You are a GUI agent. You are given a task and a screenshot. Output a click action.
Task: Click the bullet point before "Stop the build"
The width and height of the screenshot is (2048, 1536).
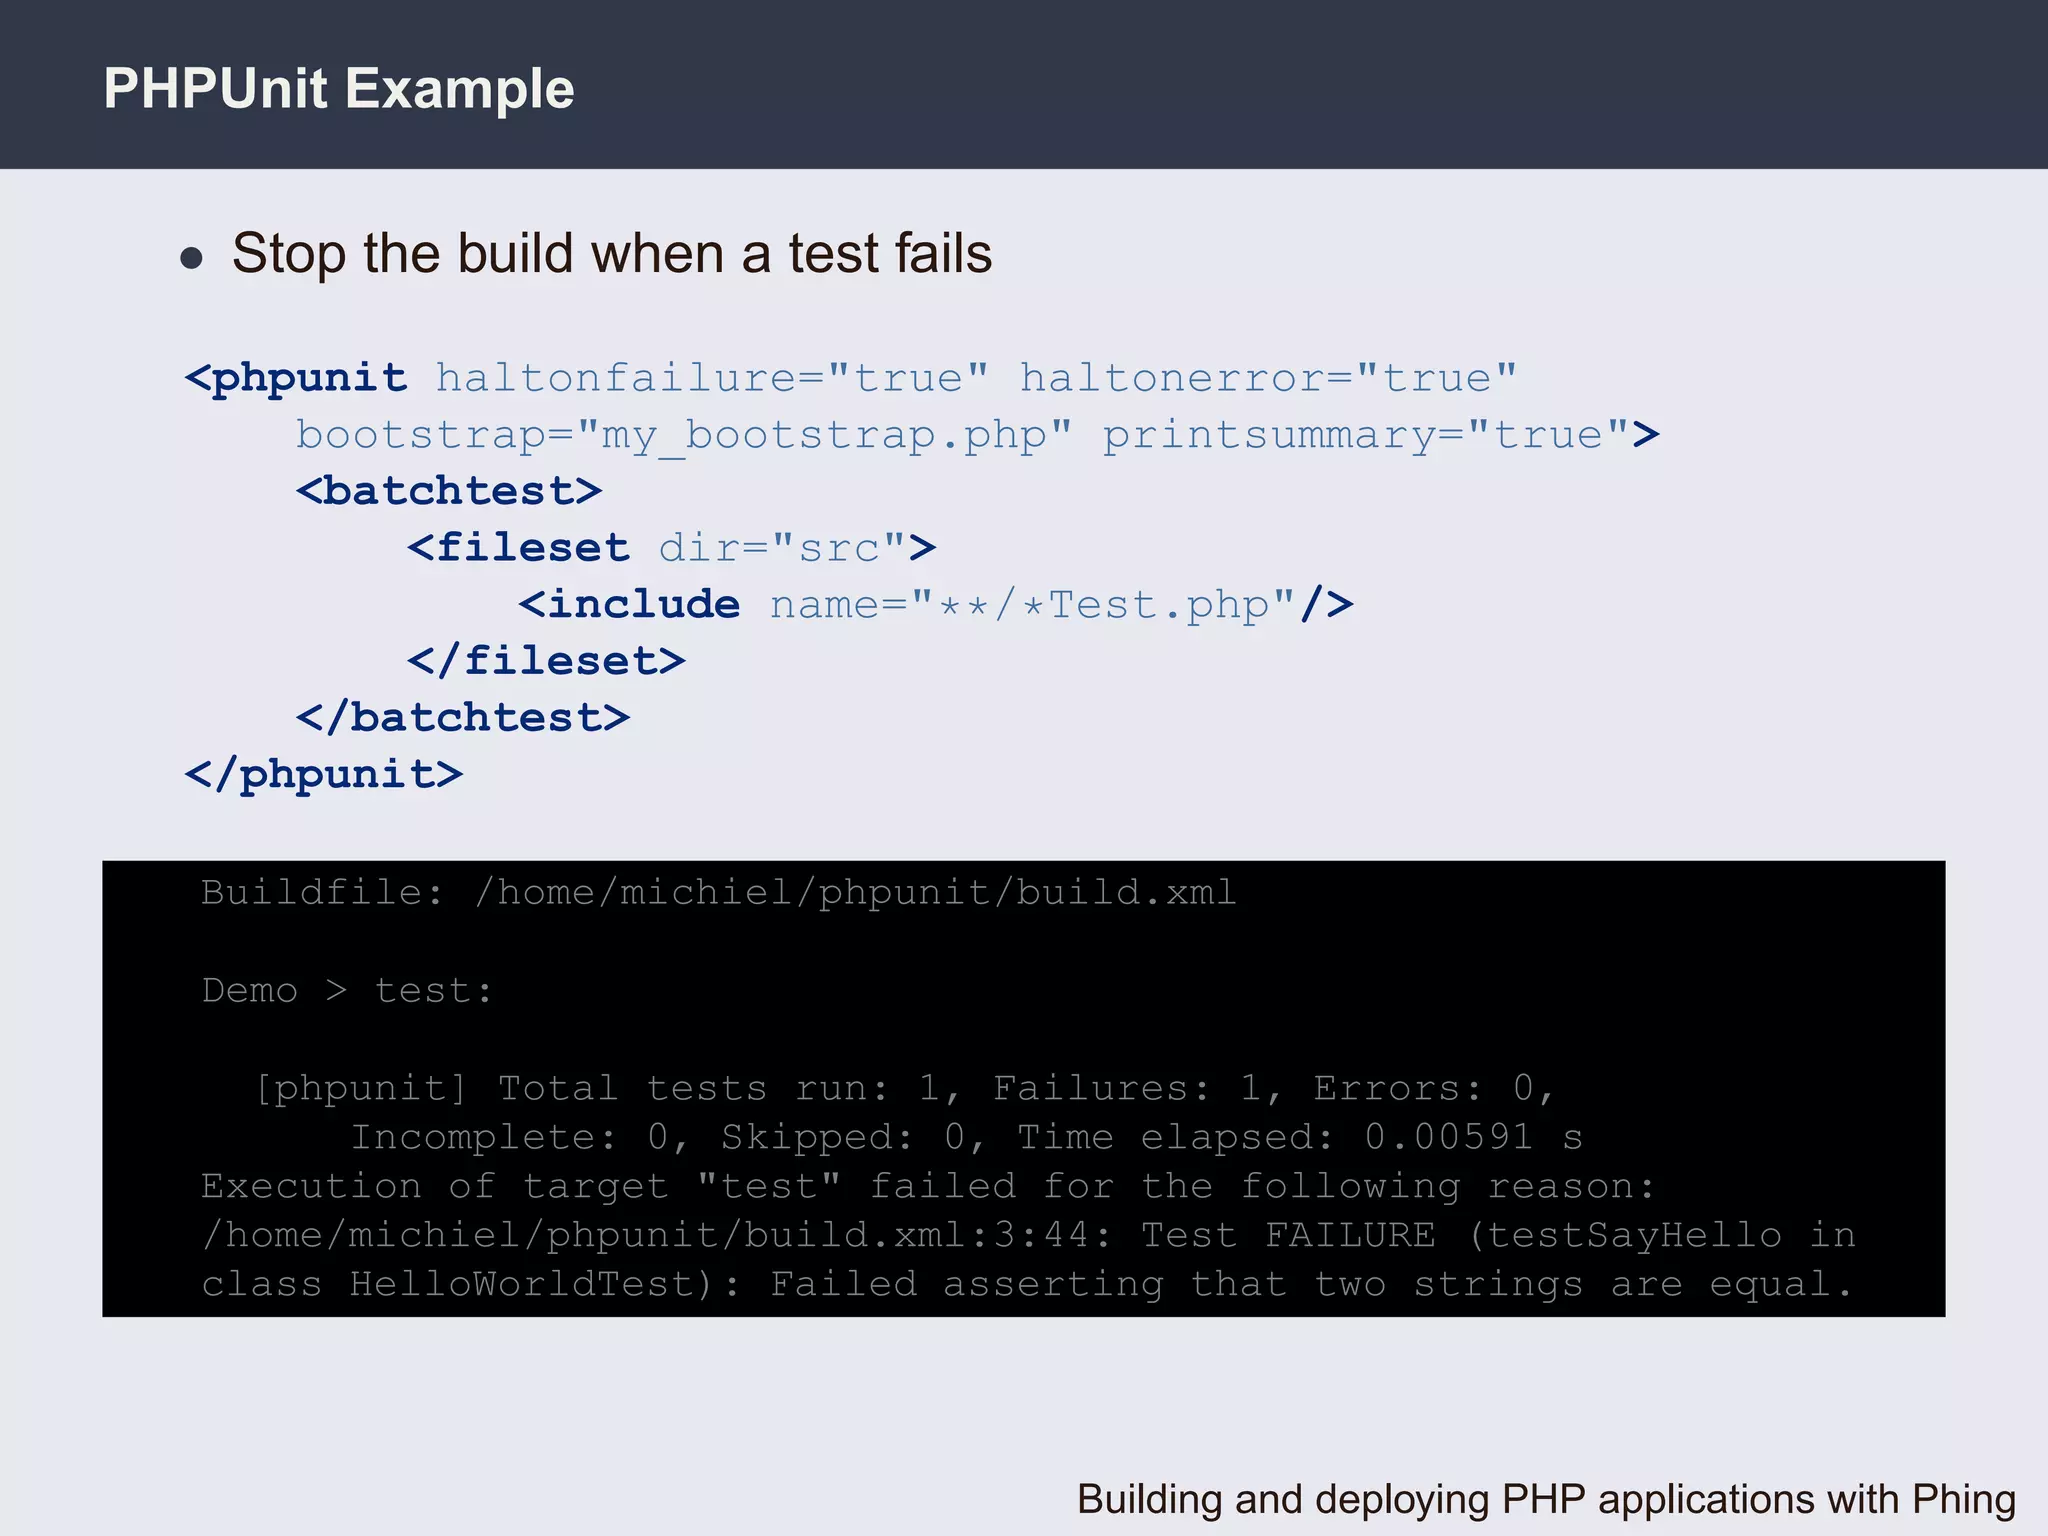tap(191, 258)
